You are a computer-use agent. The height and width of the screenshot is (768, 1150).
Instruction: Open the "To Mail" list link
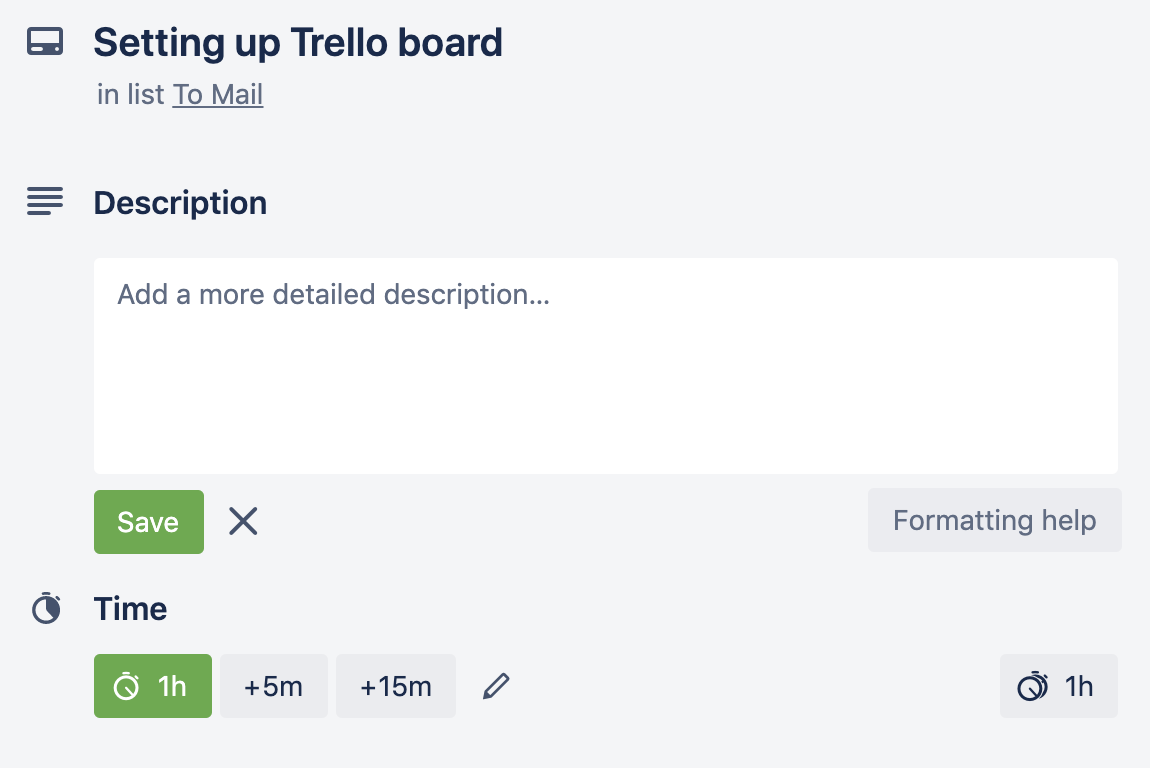pyautogui.click(x=217, y=95)
